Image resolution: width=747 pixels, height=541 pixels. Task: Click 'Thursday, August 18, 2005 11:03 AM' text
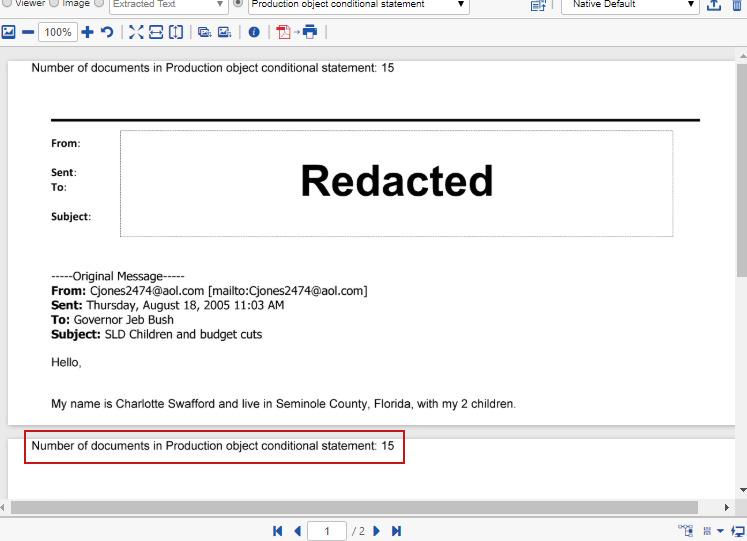[x=185, y=305]
